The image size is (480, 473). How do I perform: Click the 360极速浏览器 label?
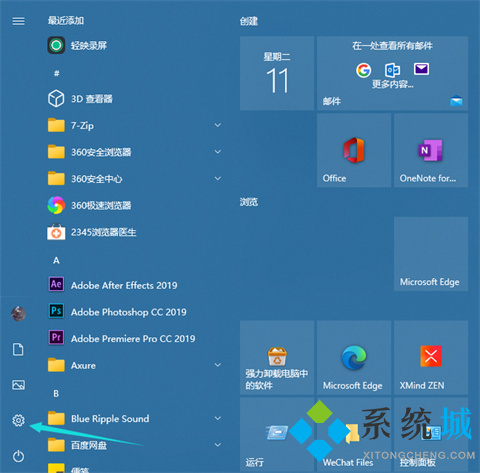click(x=101, y=205)
